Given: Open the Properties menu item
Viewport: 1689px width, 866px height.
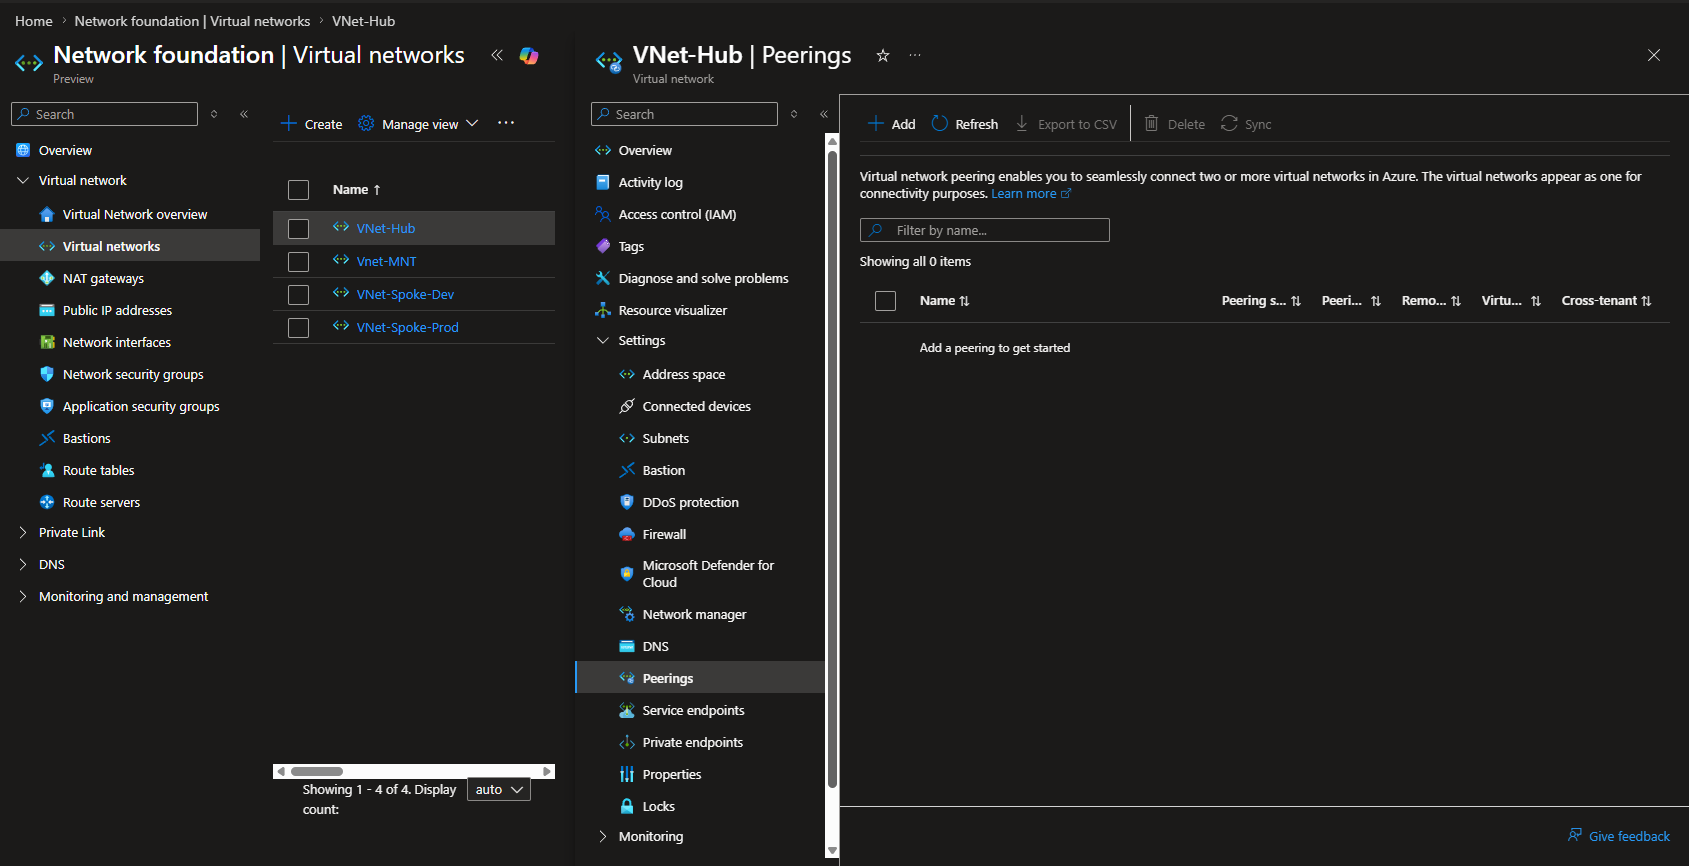Looking at the screenshot, I should pos(672,774).
